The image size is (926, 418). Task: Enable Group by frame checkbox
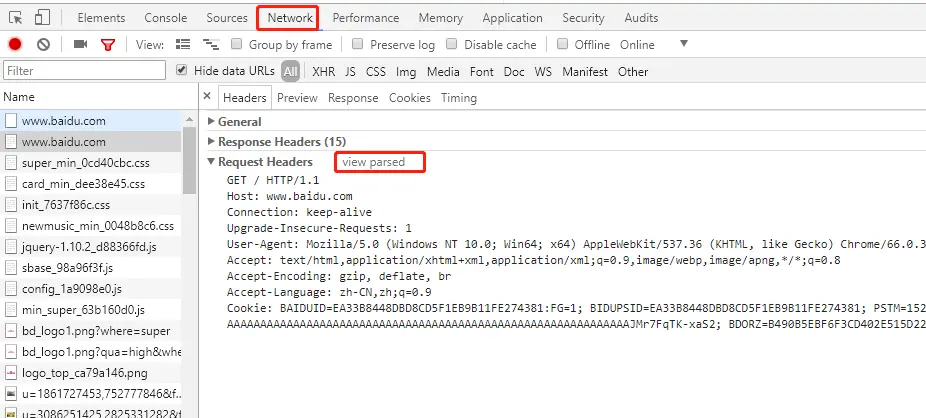click(x=237, y=44)
